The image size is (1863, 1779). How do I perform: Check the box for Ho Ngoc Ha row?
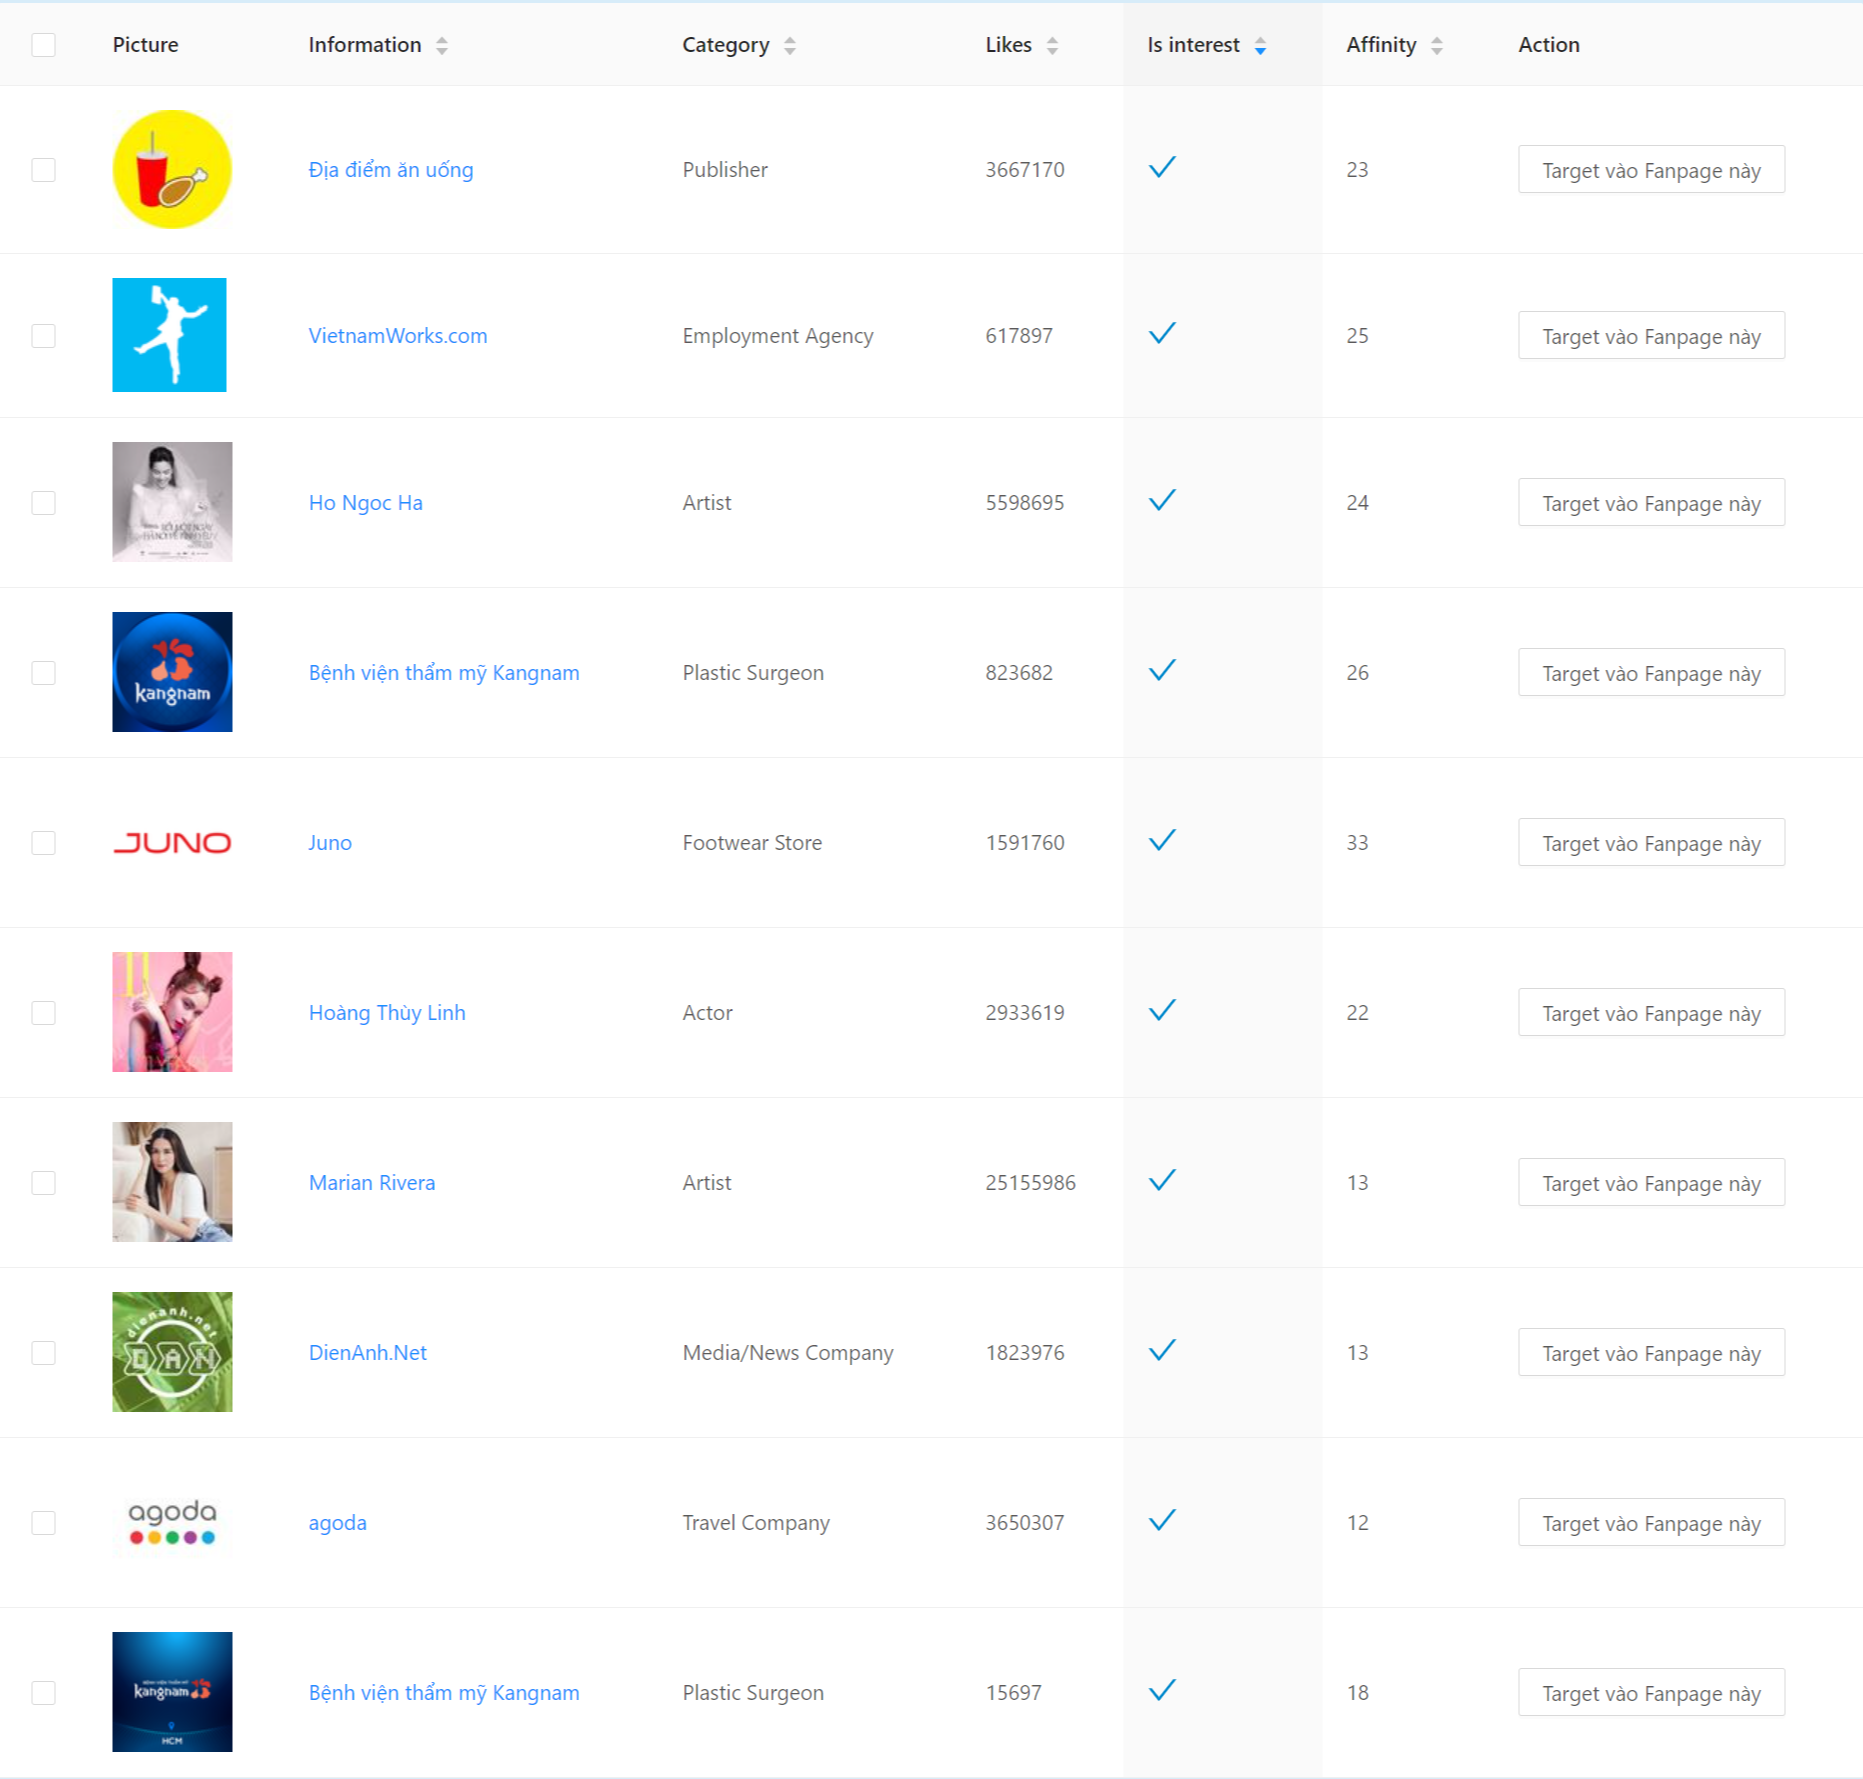click(x=43, y=502)
